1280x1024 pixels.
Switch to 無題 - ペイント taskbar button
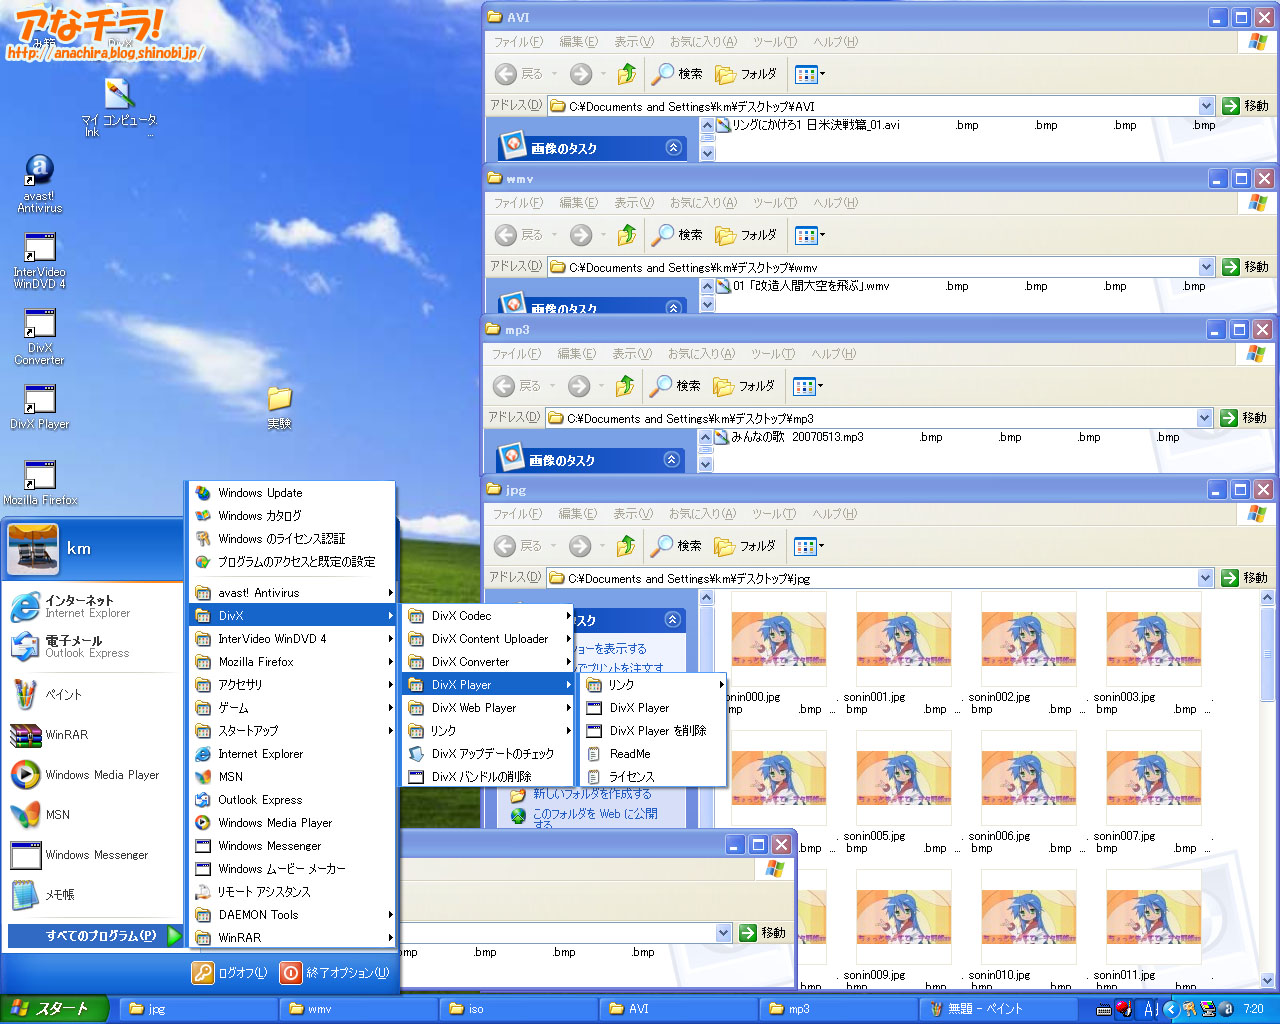998,1009
